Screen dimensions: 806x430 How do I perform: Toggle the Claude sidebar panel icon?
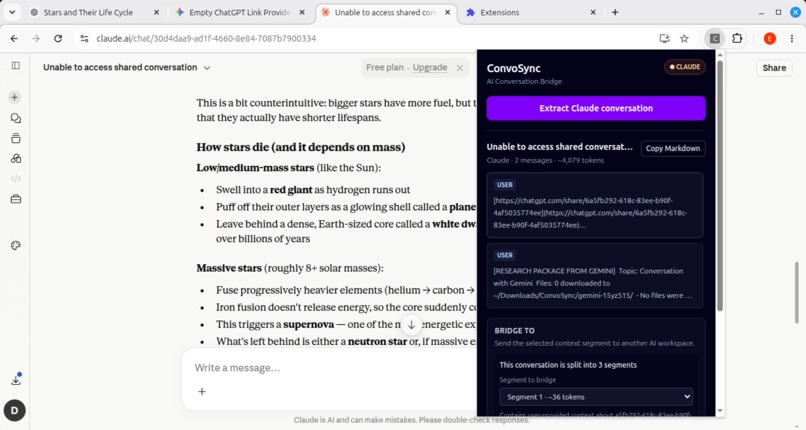coord(16,66)
